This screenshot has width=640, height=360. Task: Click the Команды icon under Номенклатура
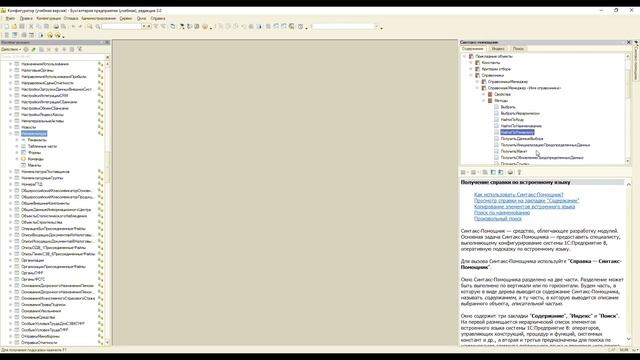point(24,159)
